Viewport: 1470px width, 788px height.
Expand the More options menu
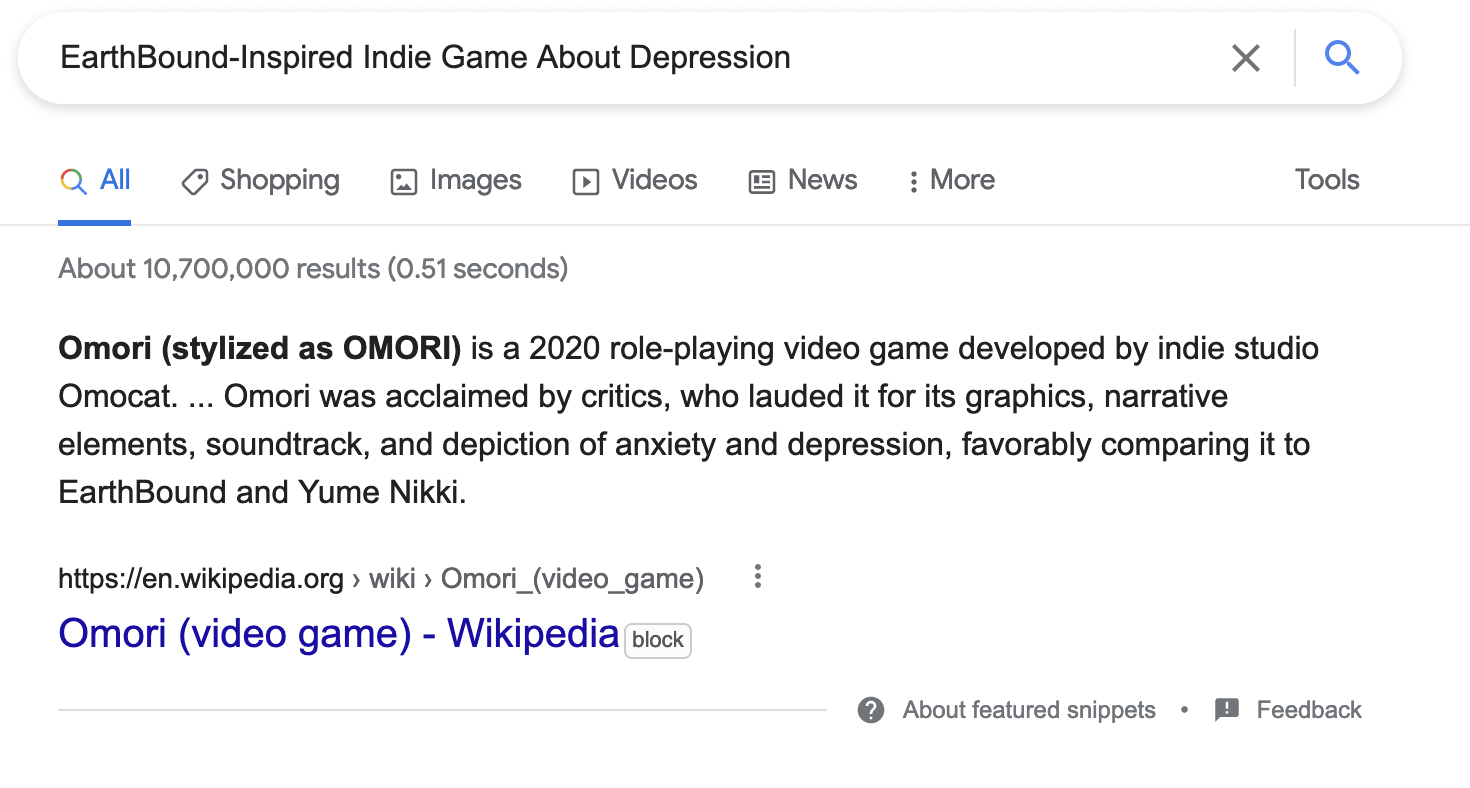(949, 181)
